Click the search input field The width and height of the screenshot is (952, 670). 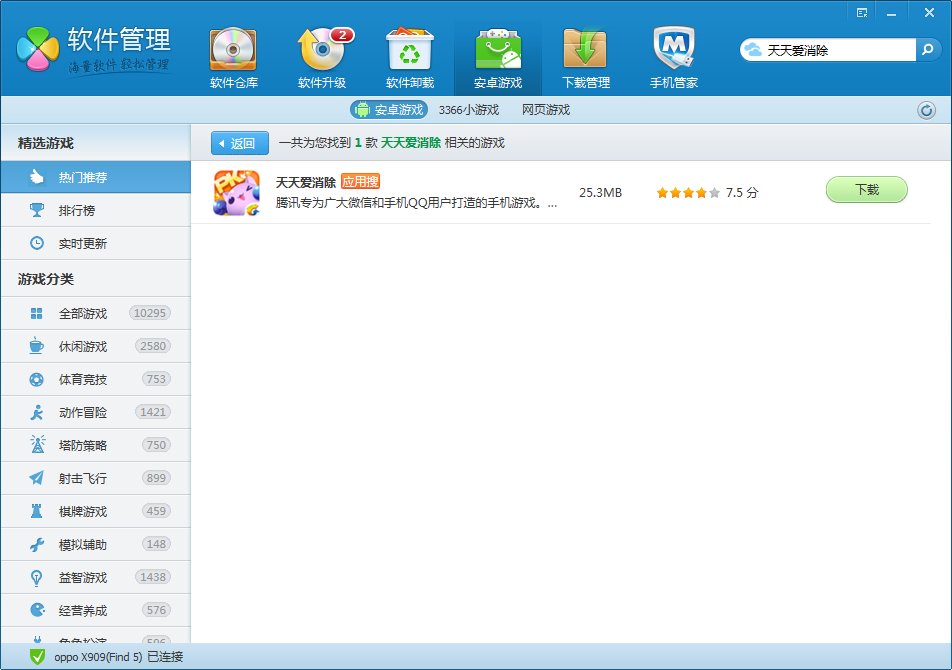[838, 49]
